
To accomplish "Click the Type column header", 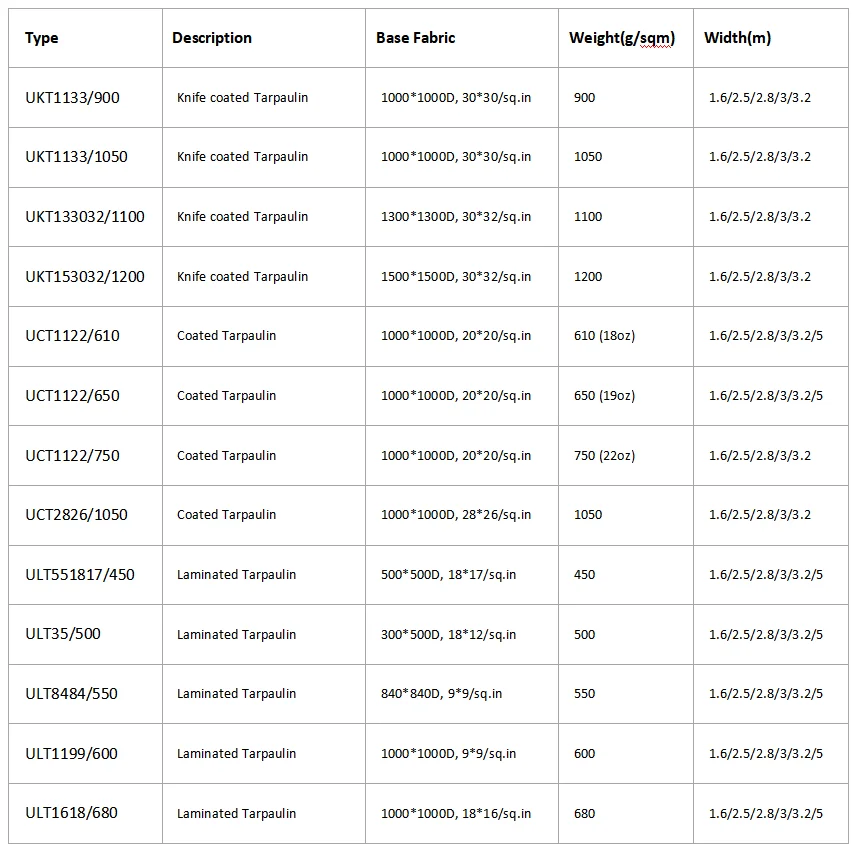I will 42,38.
